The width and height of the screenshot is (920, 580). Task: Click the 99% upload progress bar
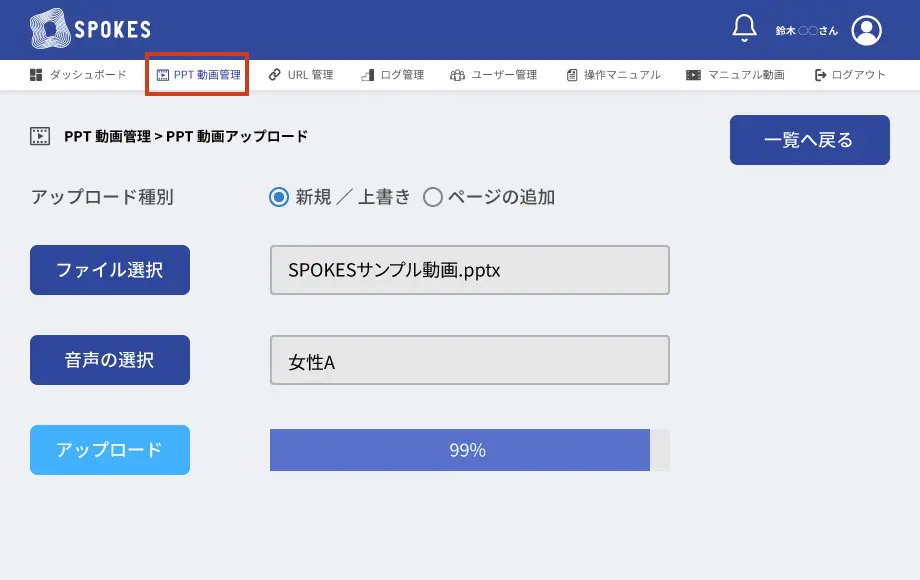(x=469, y=450)
